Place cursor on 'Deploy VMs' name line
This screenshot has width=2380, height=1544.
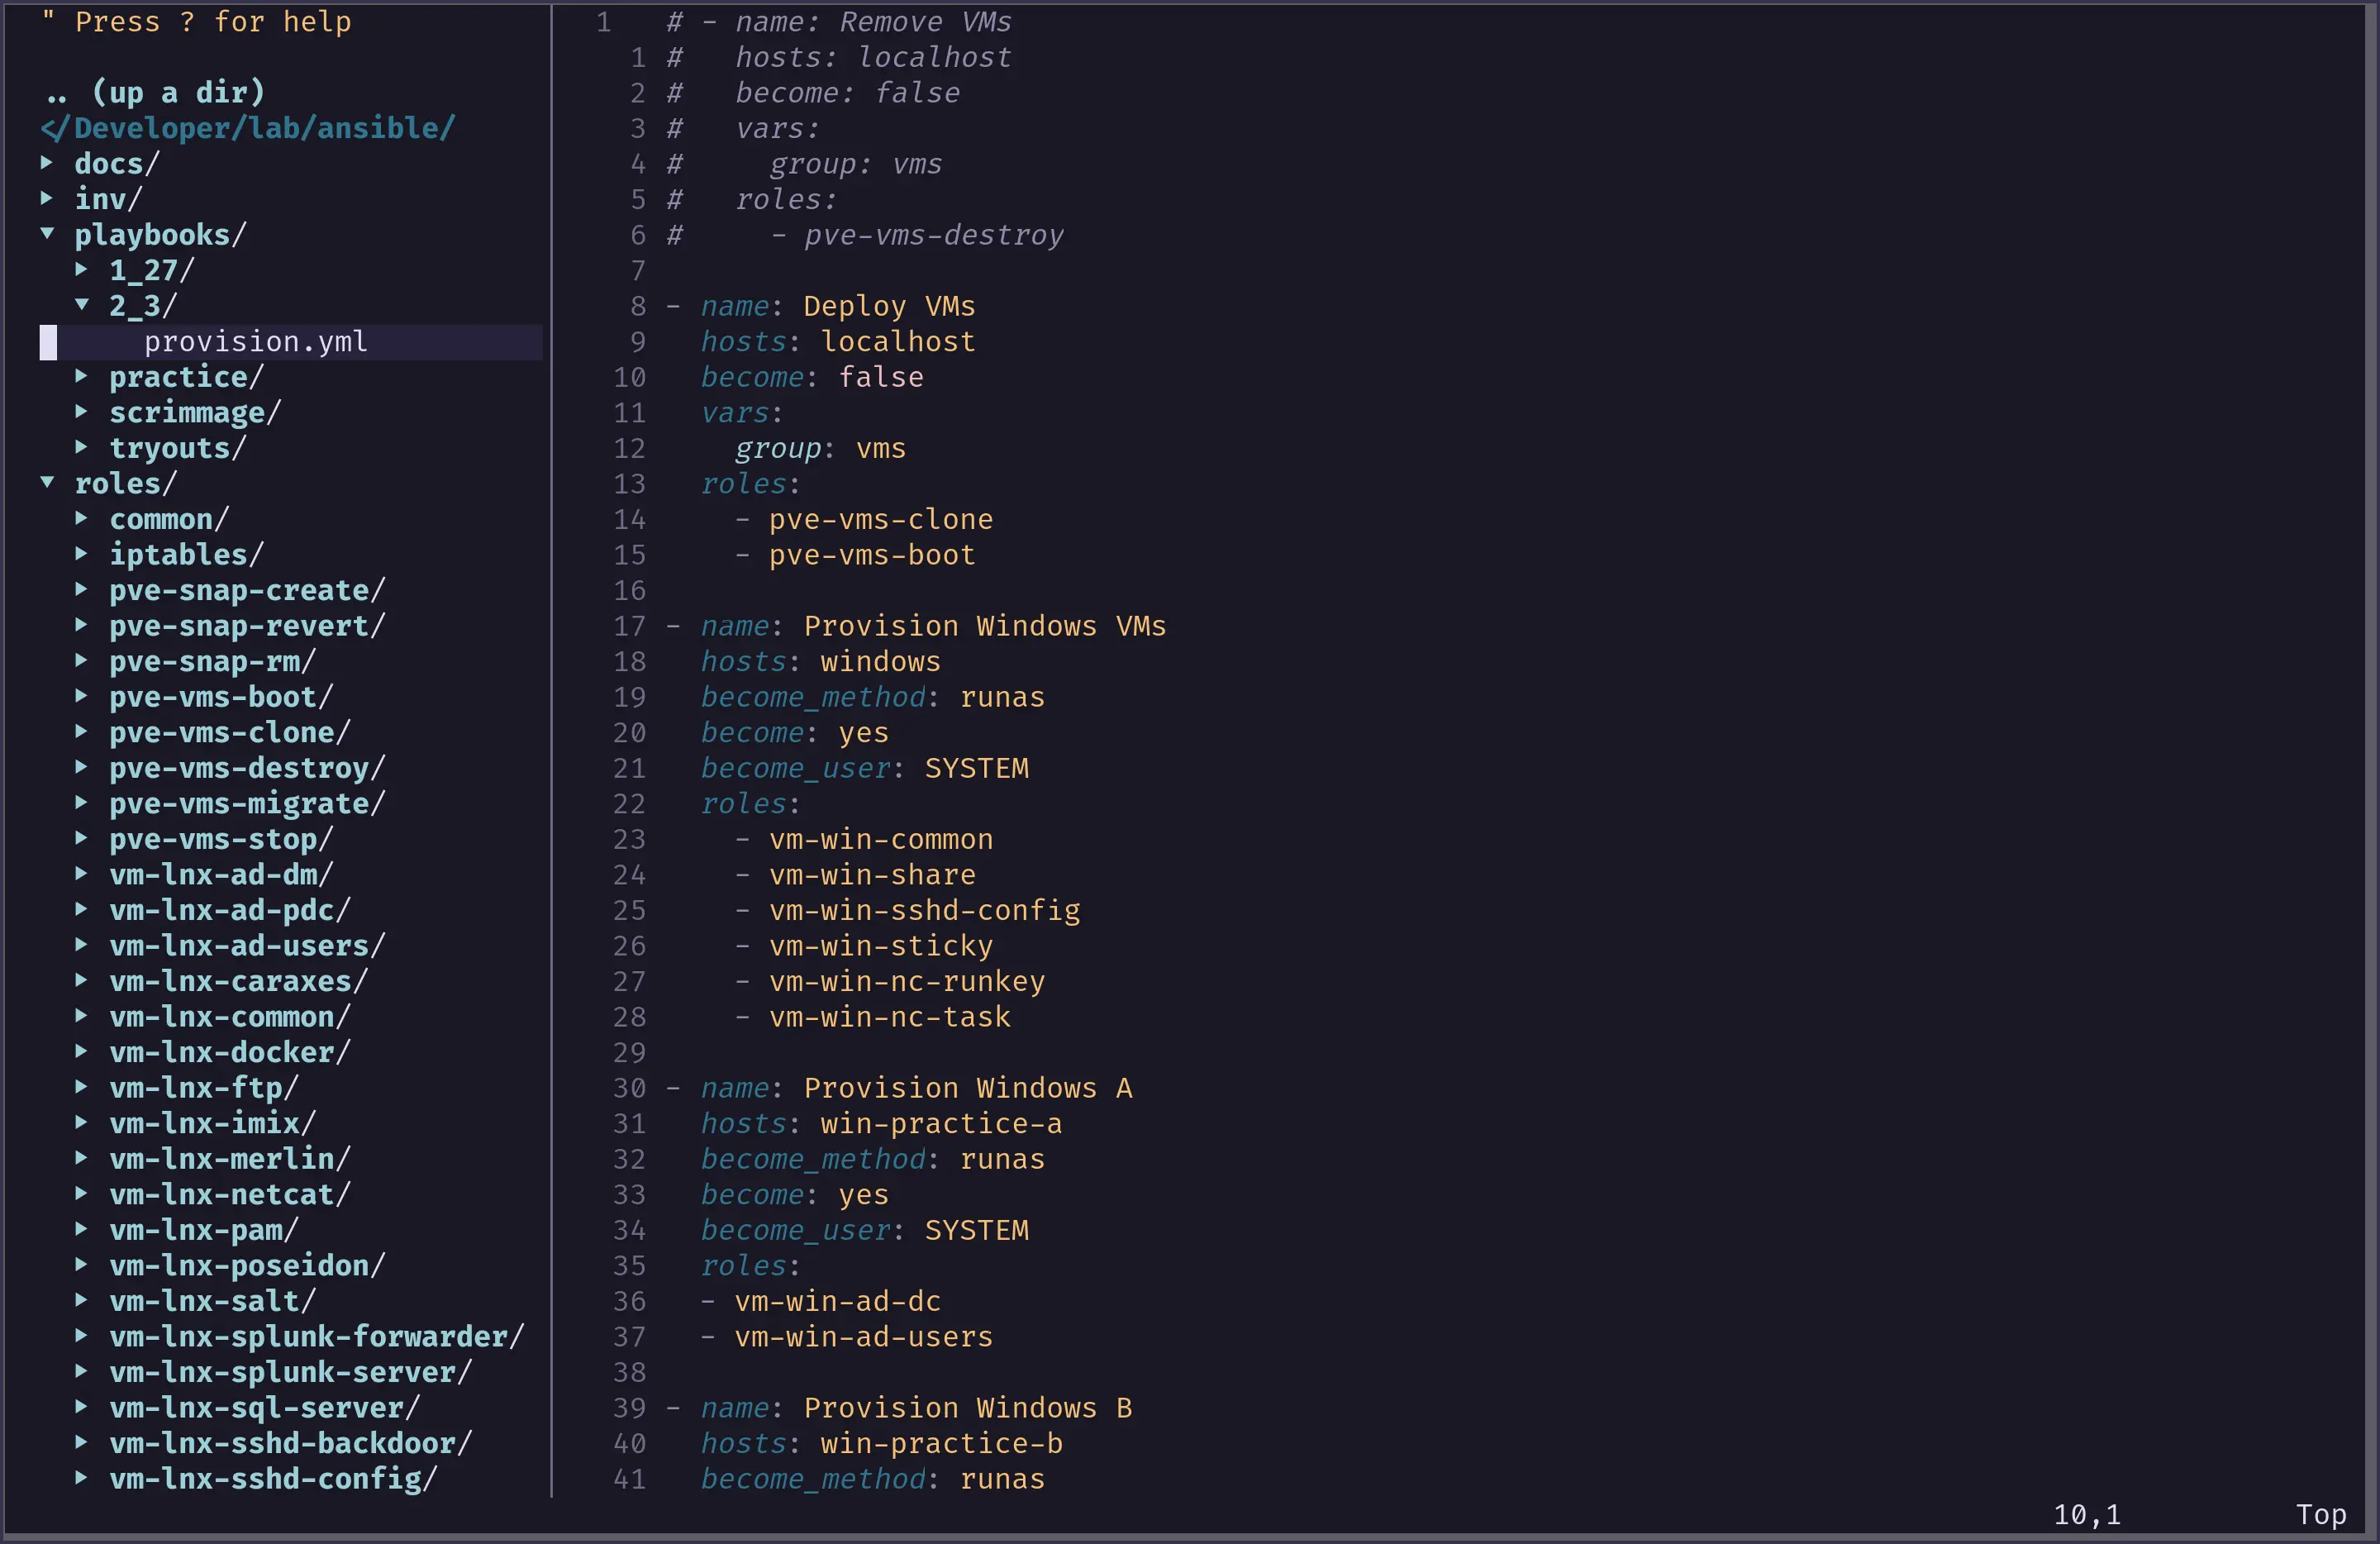[888, 306]
